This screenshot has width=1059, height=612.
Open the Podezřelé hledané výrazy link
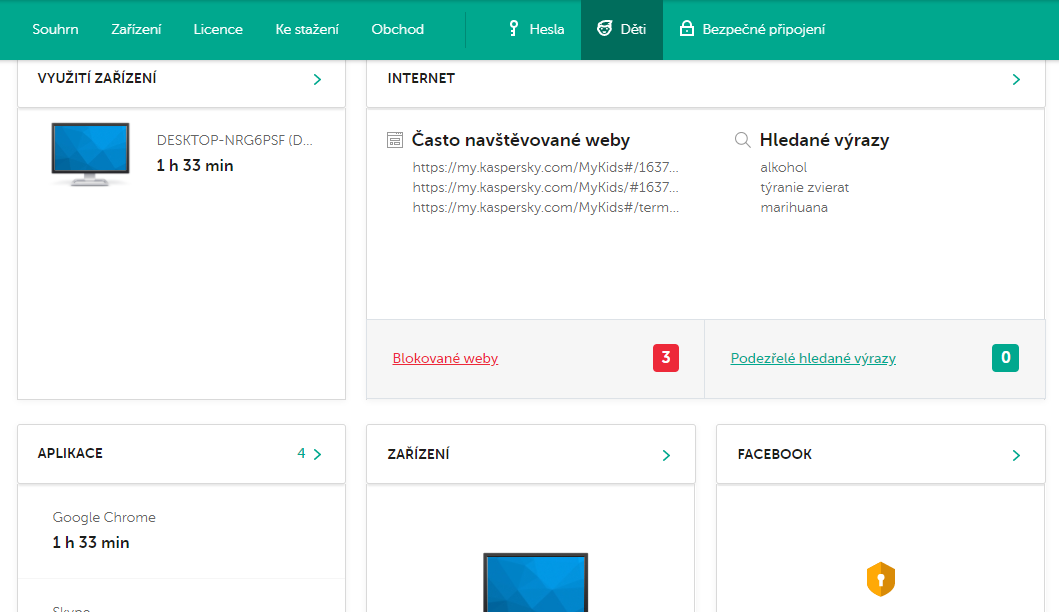813,358
